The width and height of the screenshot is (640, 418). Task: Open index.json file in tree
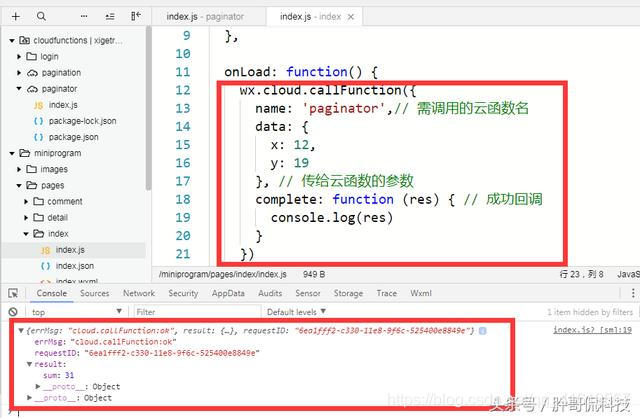75,266
